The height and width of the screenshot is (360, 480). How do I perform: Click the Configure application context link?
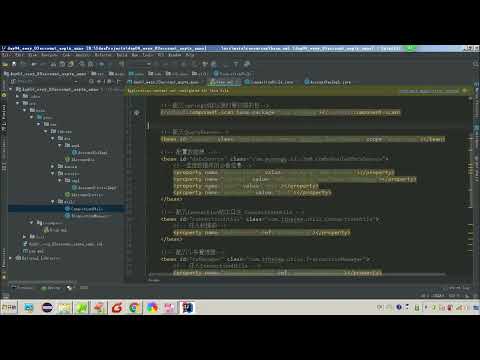[429, 91]
